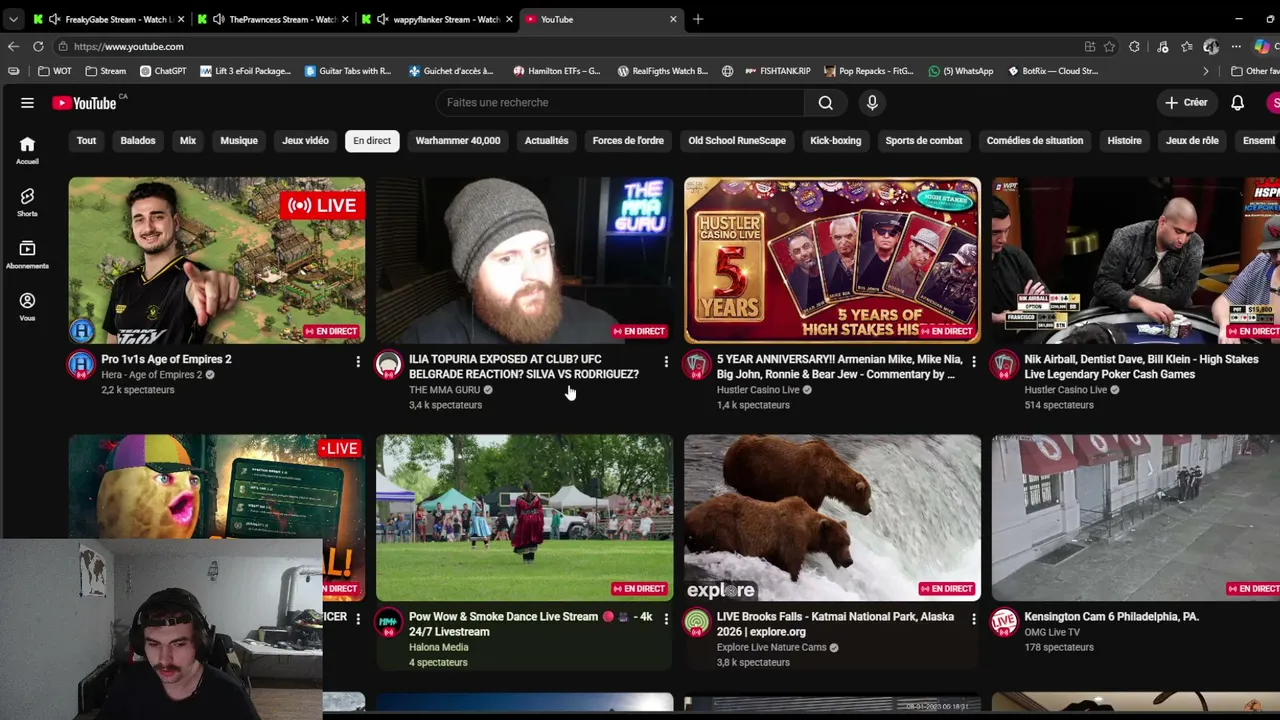Open the notifications bell
The height and width of the screenshot is (720, 1280).
1237,102
